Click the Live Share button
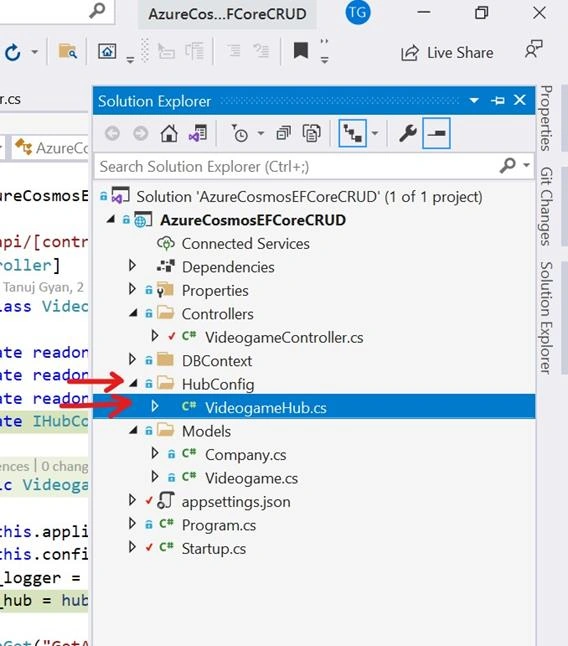 click(x=447, y=53)
